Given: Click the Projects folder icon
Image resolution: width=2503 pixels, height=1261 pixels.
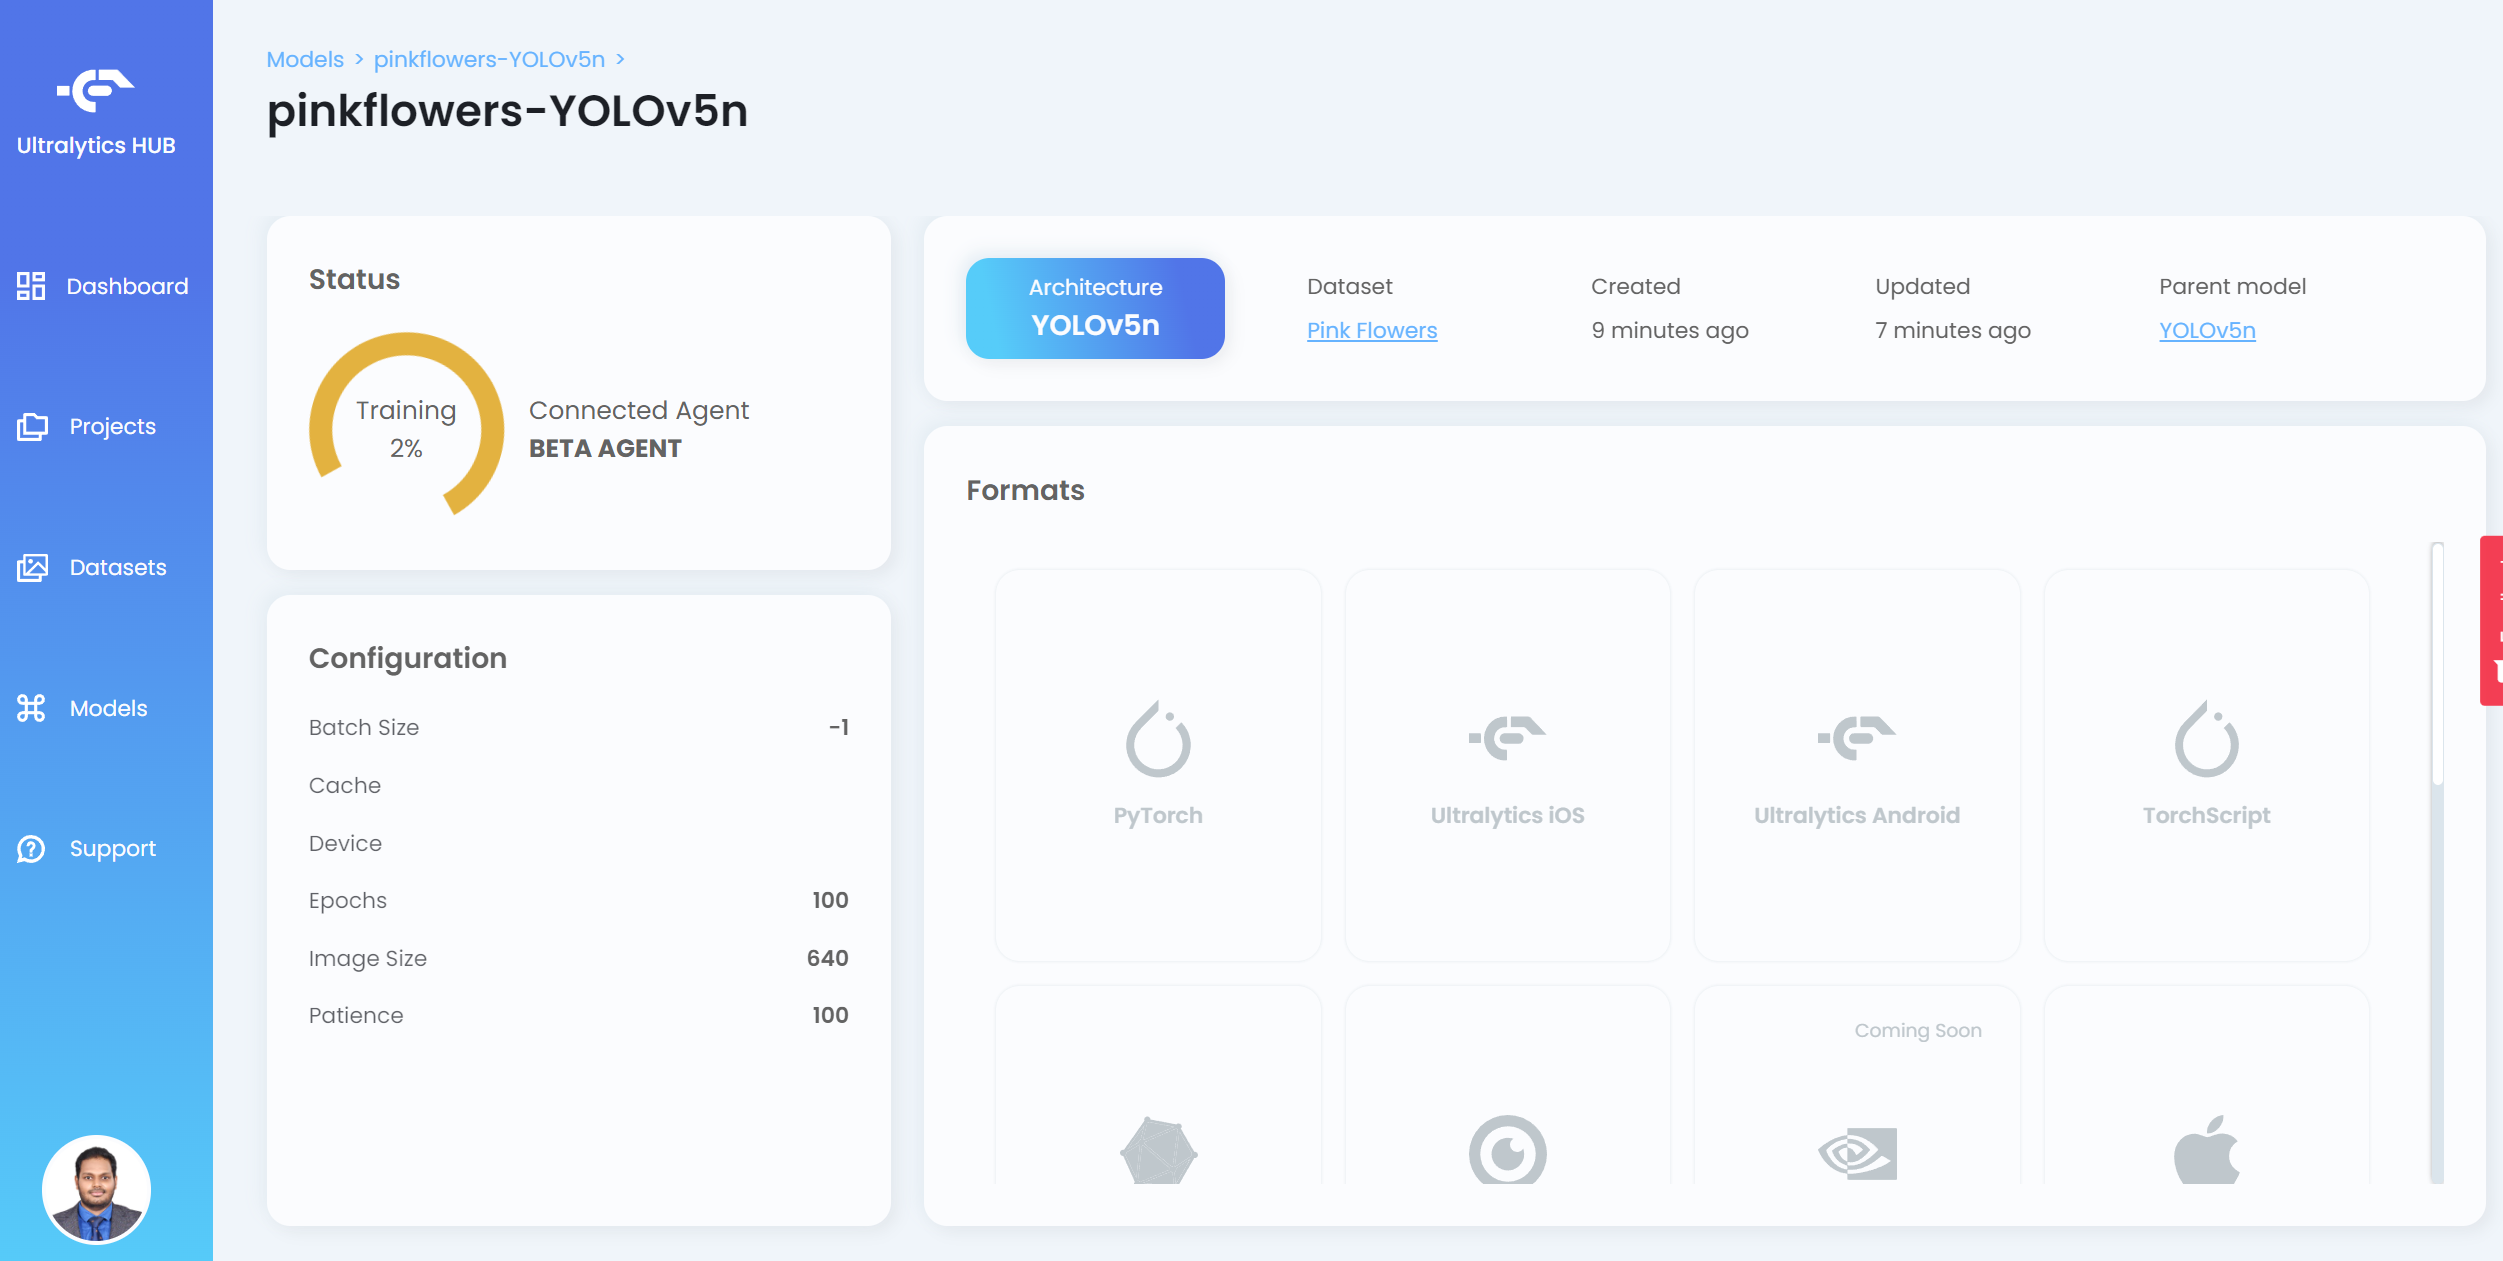Looking at the screenshot, I should [32, 427].
